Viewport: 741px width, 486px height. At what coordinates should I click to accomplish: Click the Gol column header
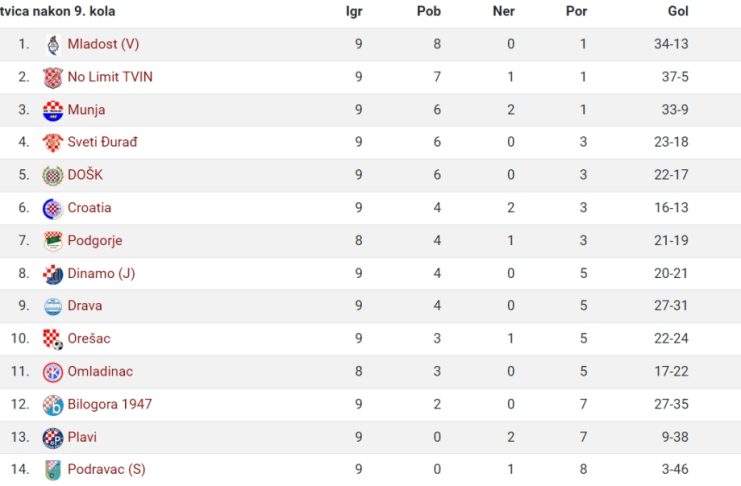678,11
